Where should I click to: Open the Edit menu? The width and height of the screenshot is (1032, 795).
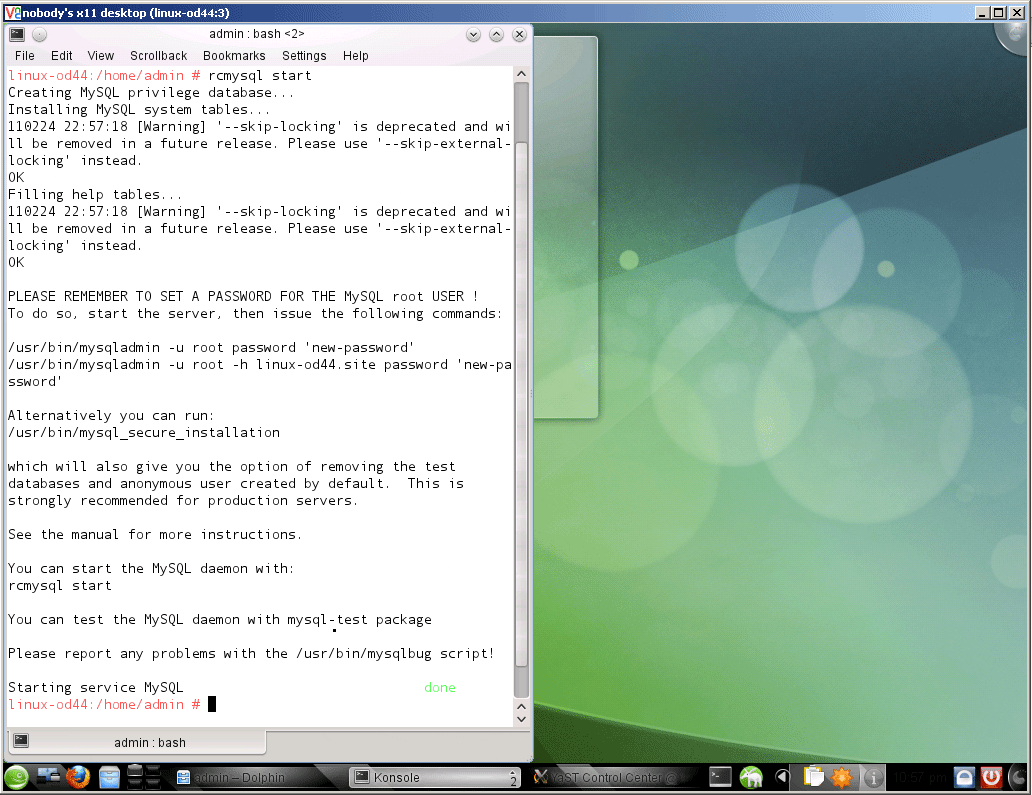(61, 56)
